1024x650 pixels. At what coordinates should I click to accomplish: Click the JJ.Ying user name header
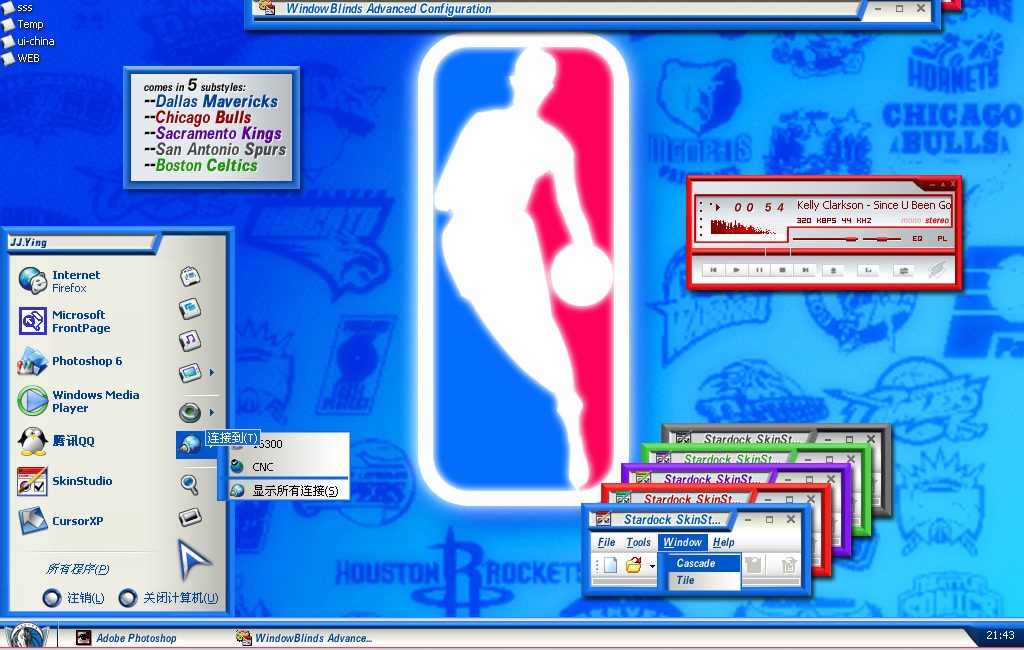(29, 242)
